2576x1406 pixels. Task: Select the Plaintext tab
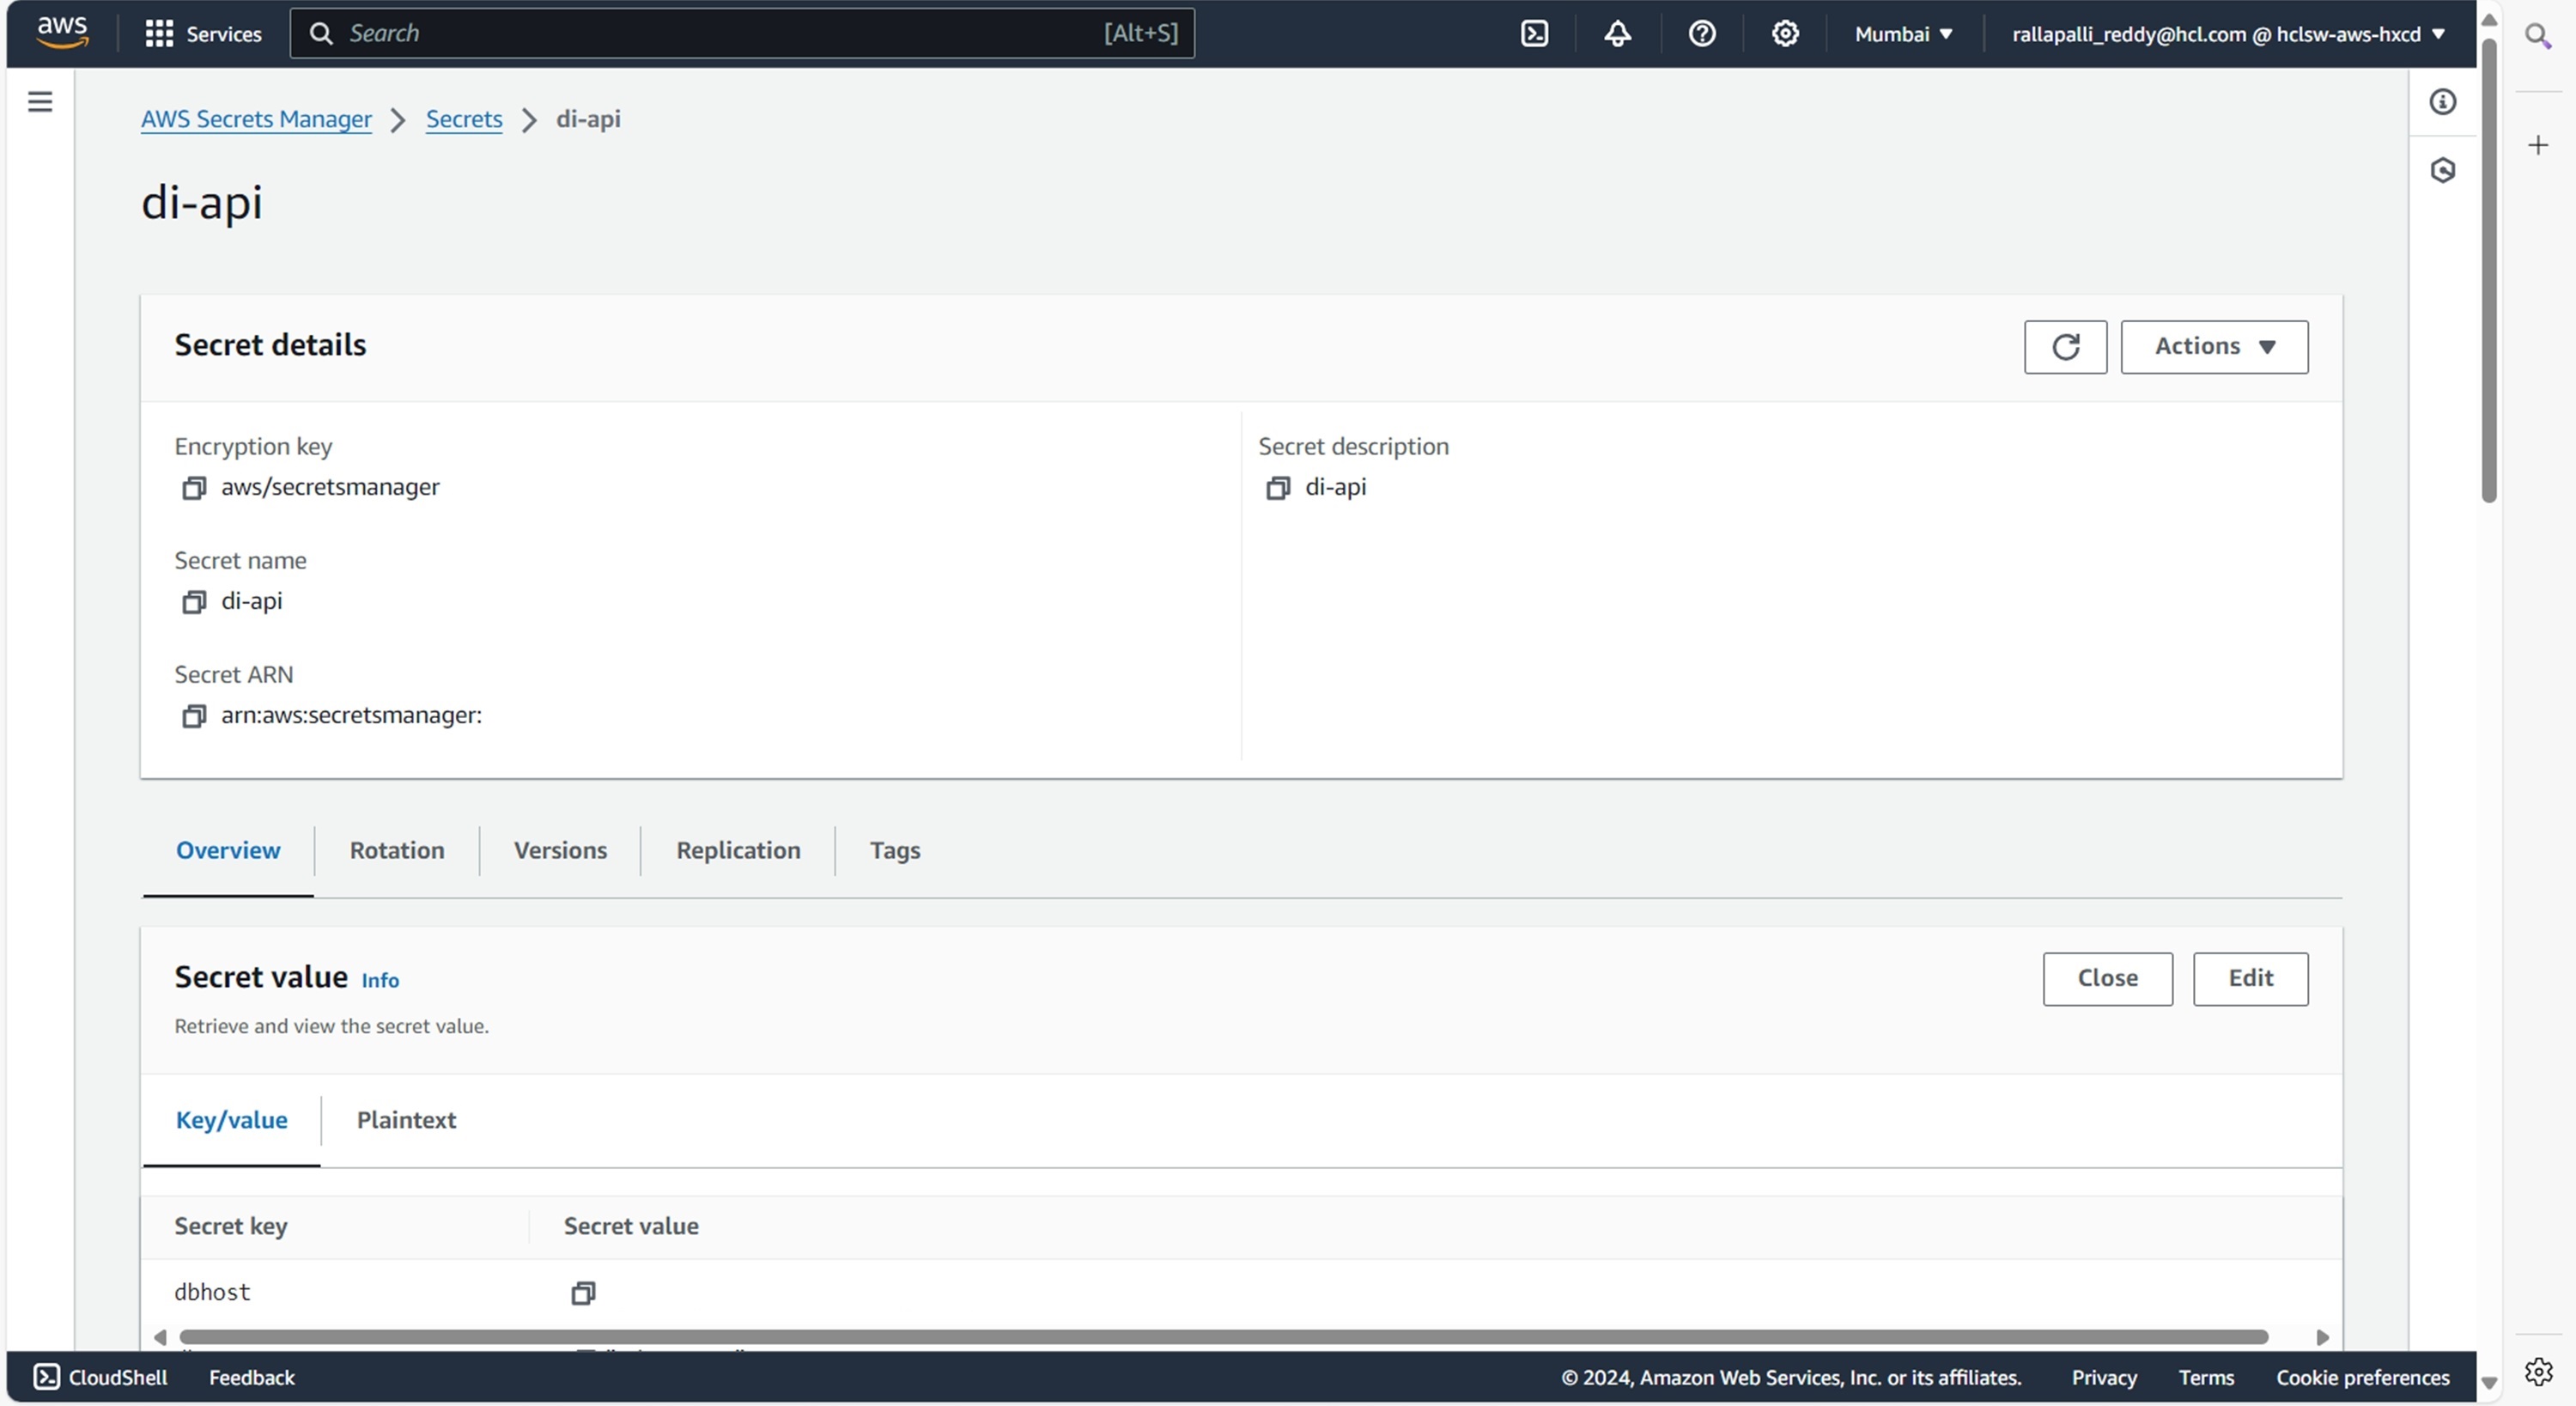pos(406,1120)
